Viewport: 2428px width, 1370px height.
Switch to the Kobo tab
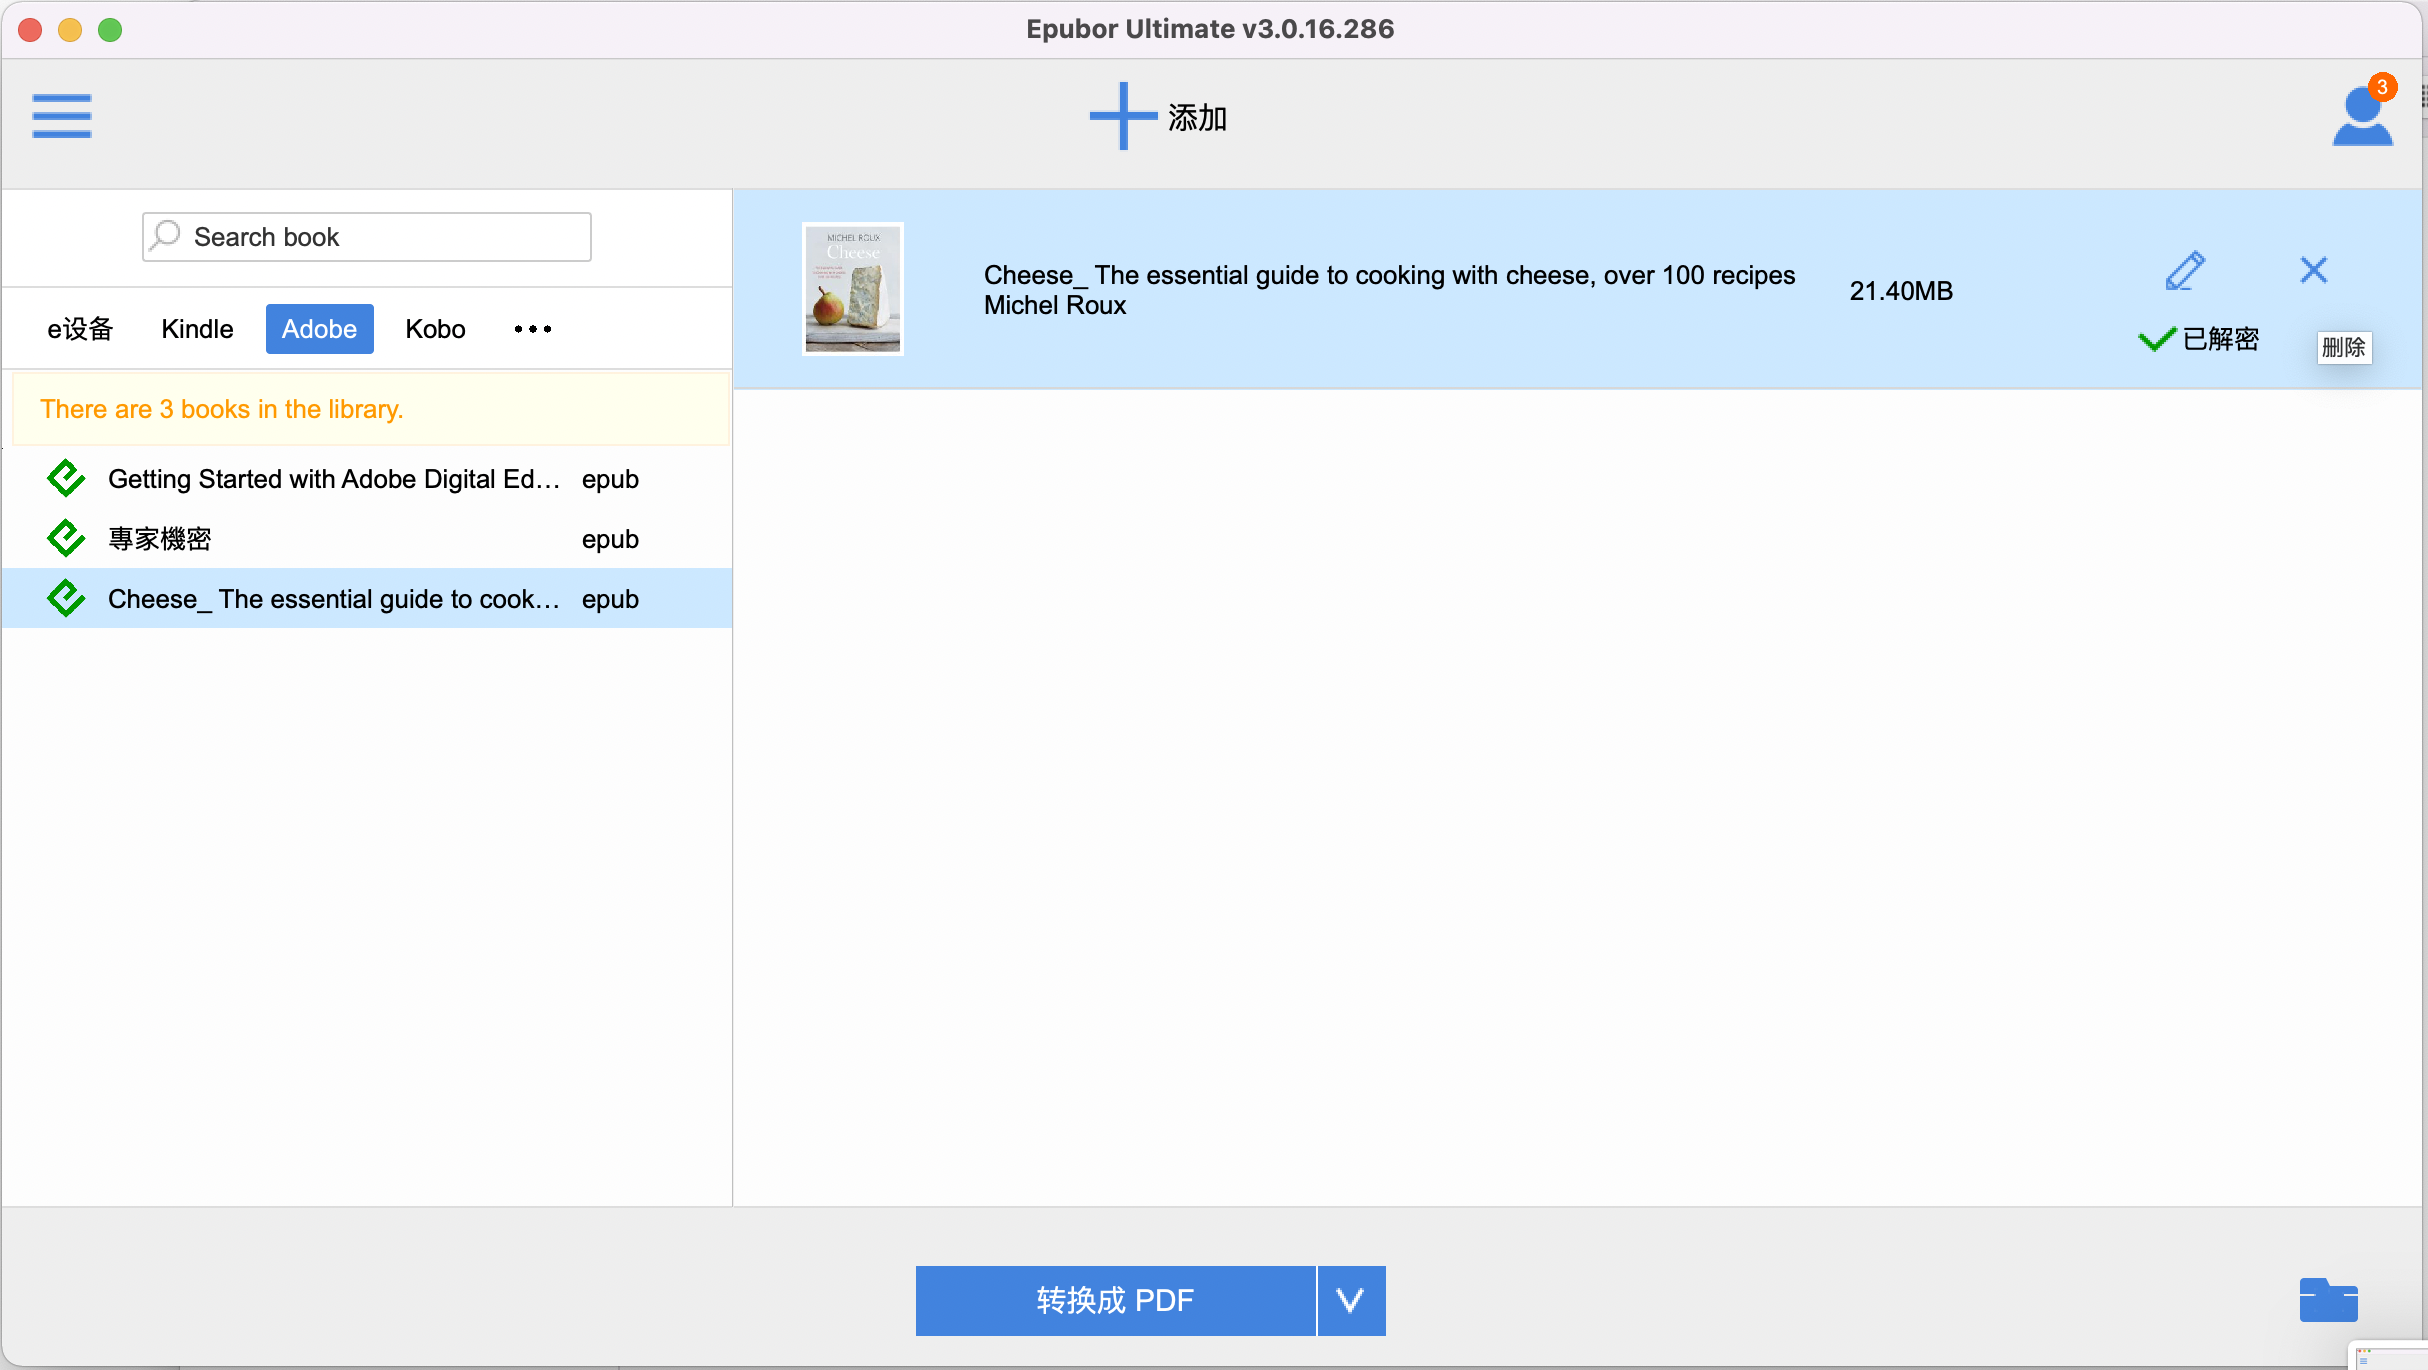(435, 329)
